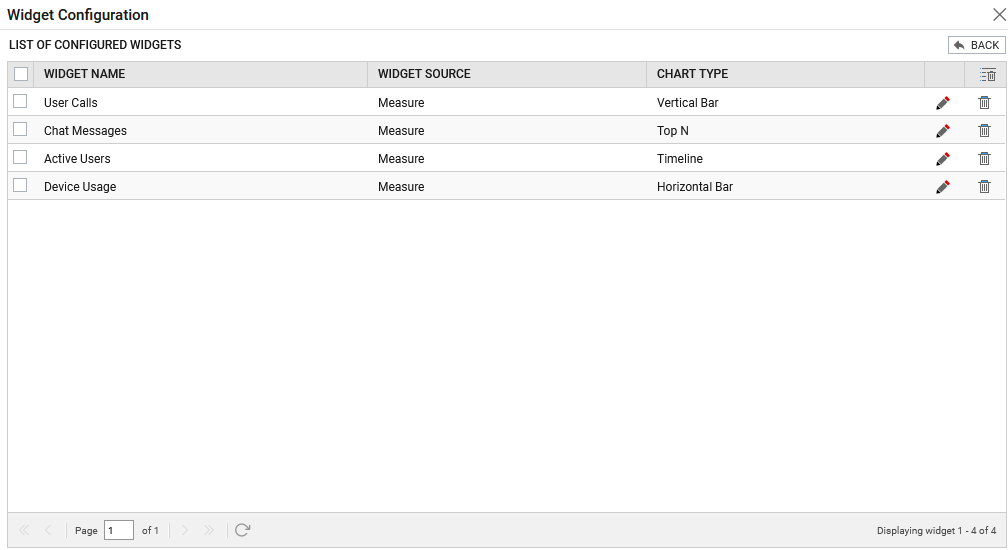This screenshot has height=550, width=1008.
Task: Edit the Chat Messages widget with pencil icon
Action: pyautogui.click(x=942, y=131)
